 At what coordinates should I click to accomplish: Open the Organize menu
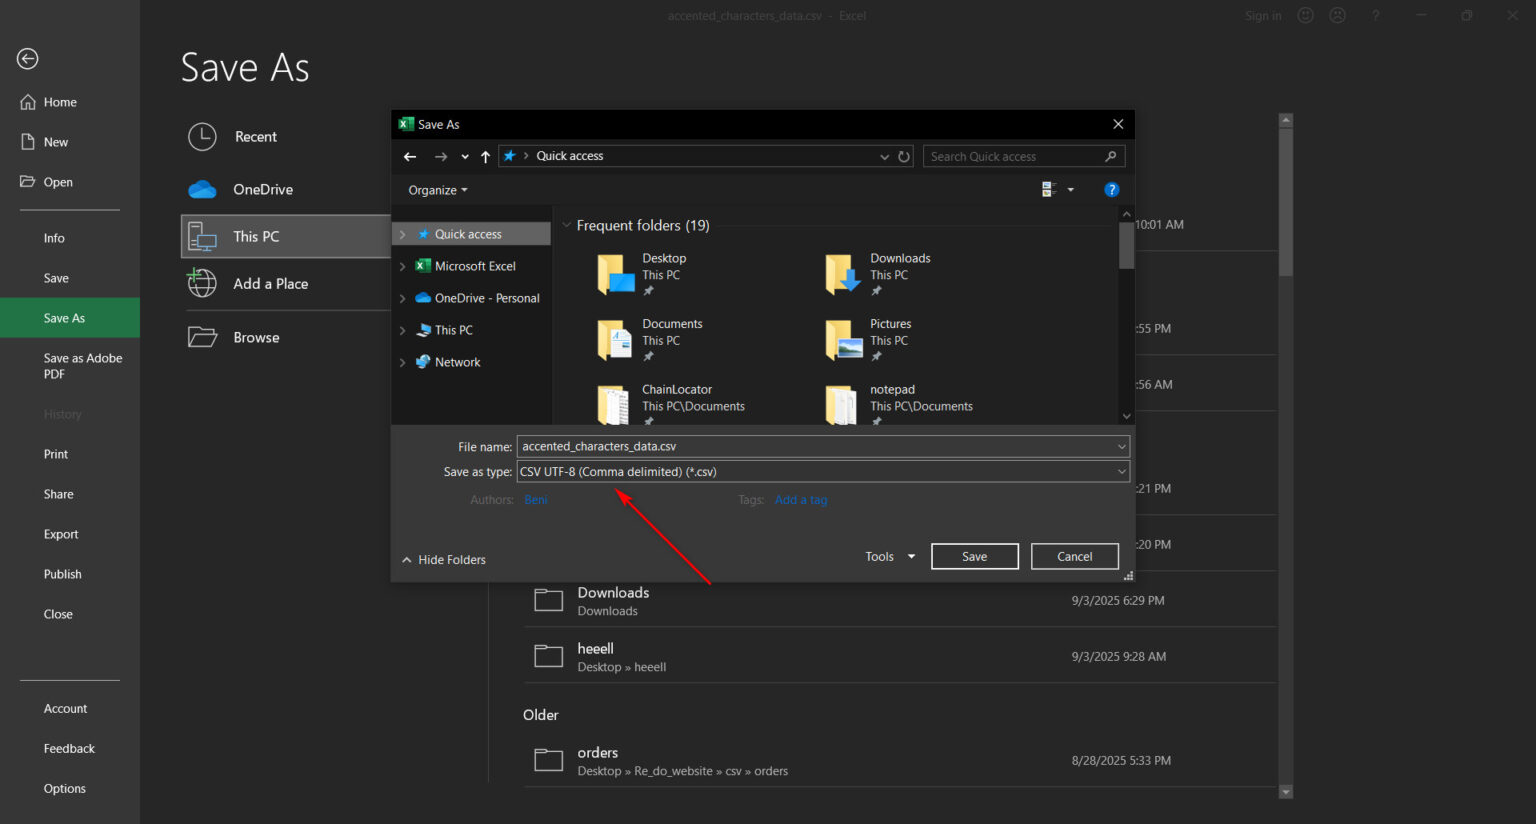click(437, 190)
